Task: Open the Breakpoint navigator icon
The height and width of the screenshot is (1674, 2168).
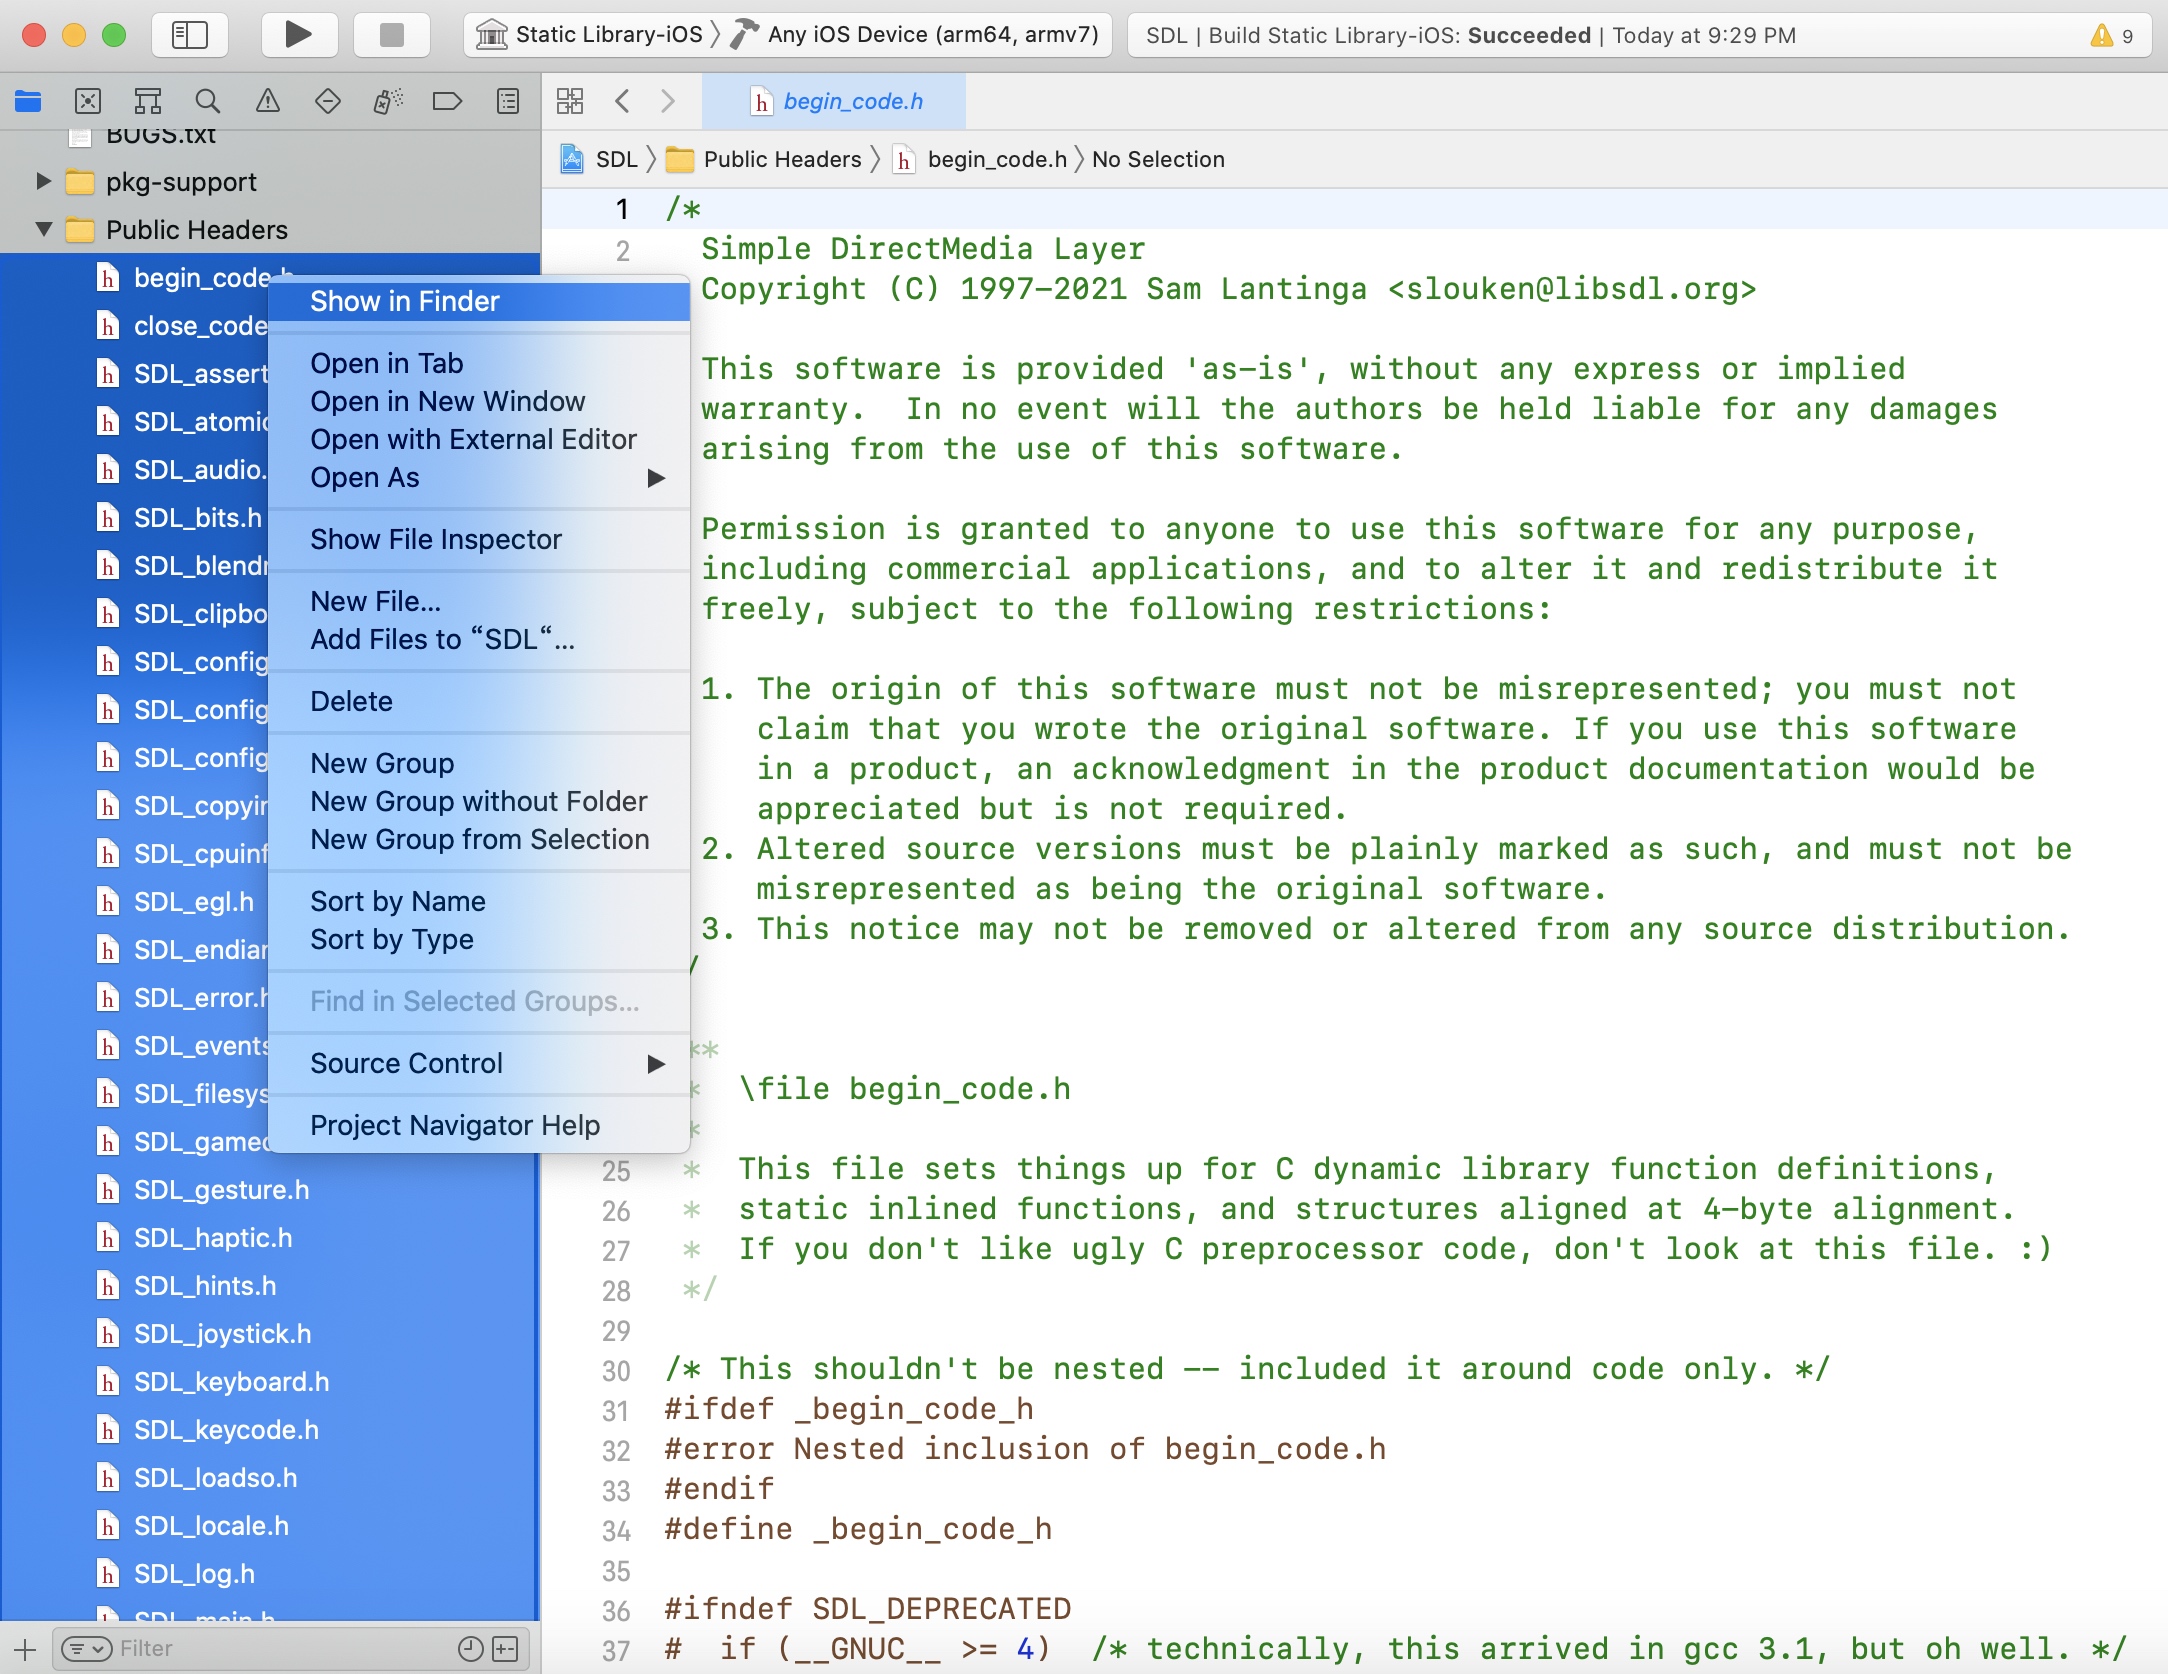Action: pos(447,101)
